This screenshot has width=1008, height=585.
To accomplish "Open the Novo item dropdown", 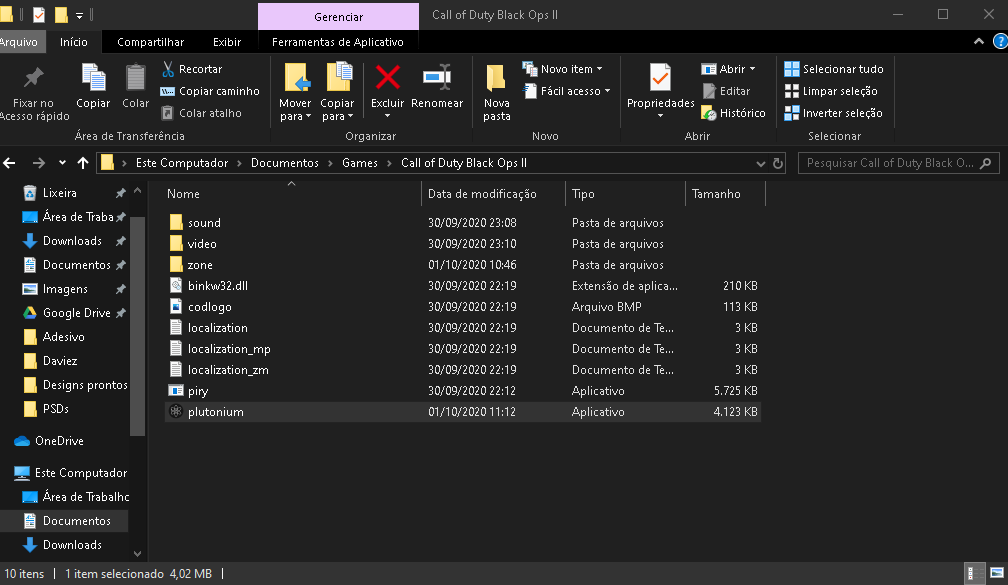I will point(562,69).
